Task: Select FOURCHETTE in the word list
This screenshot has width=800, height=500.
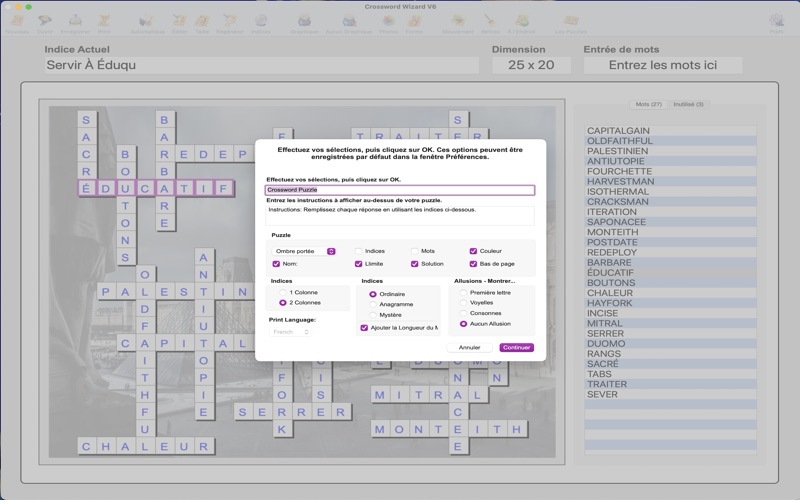Action: 670,171
